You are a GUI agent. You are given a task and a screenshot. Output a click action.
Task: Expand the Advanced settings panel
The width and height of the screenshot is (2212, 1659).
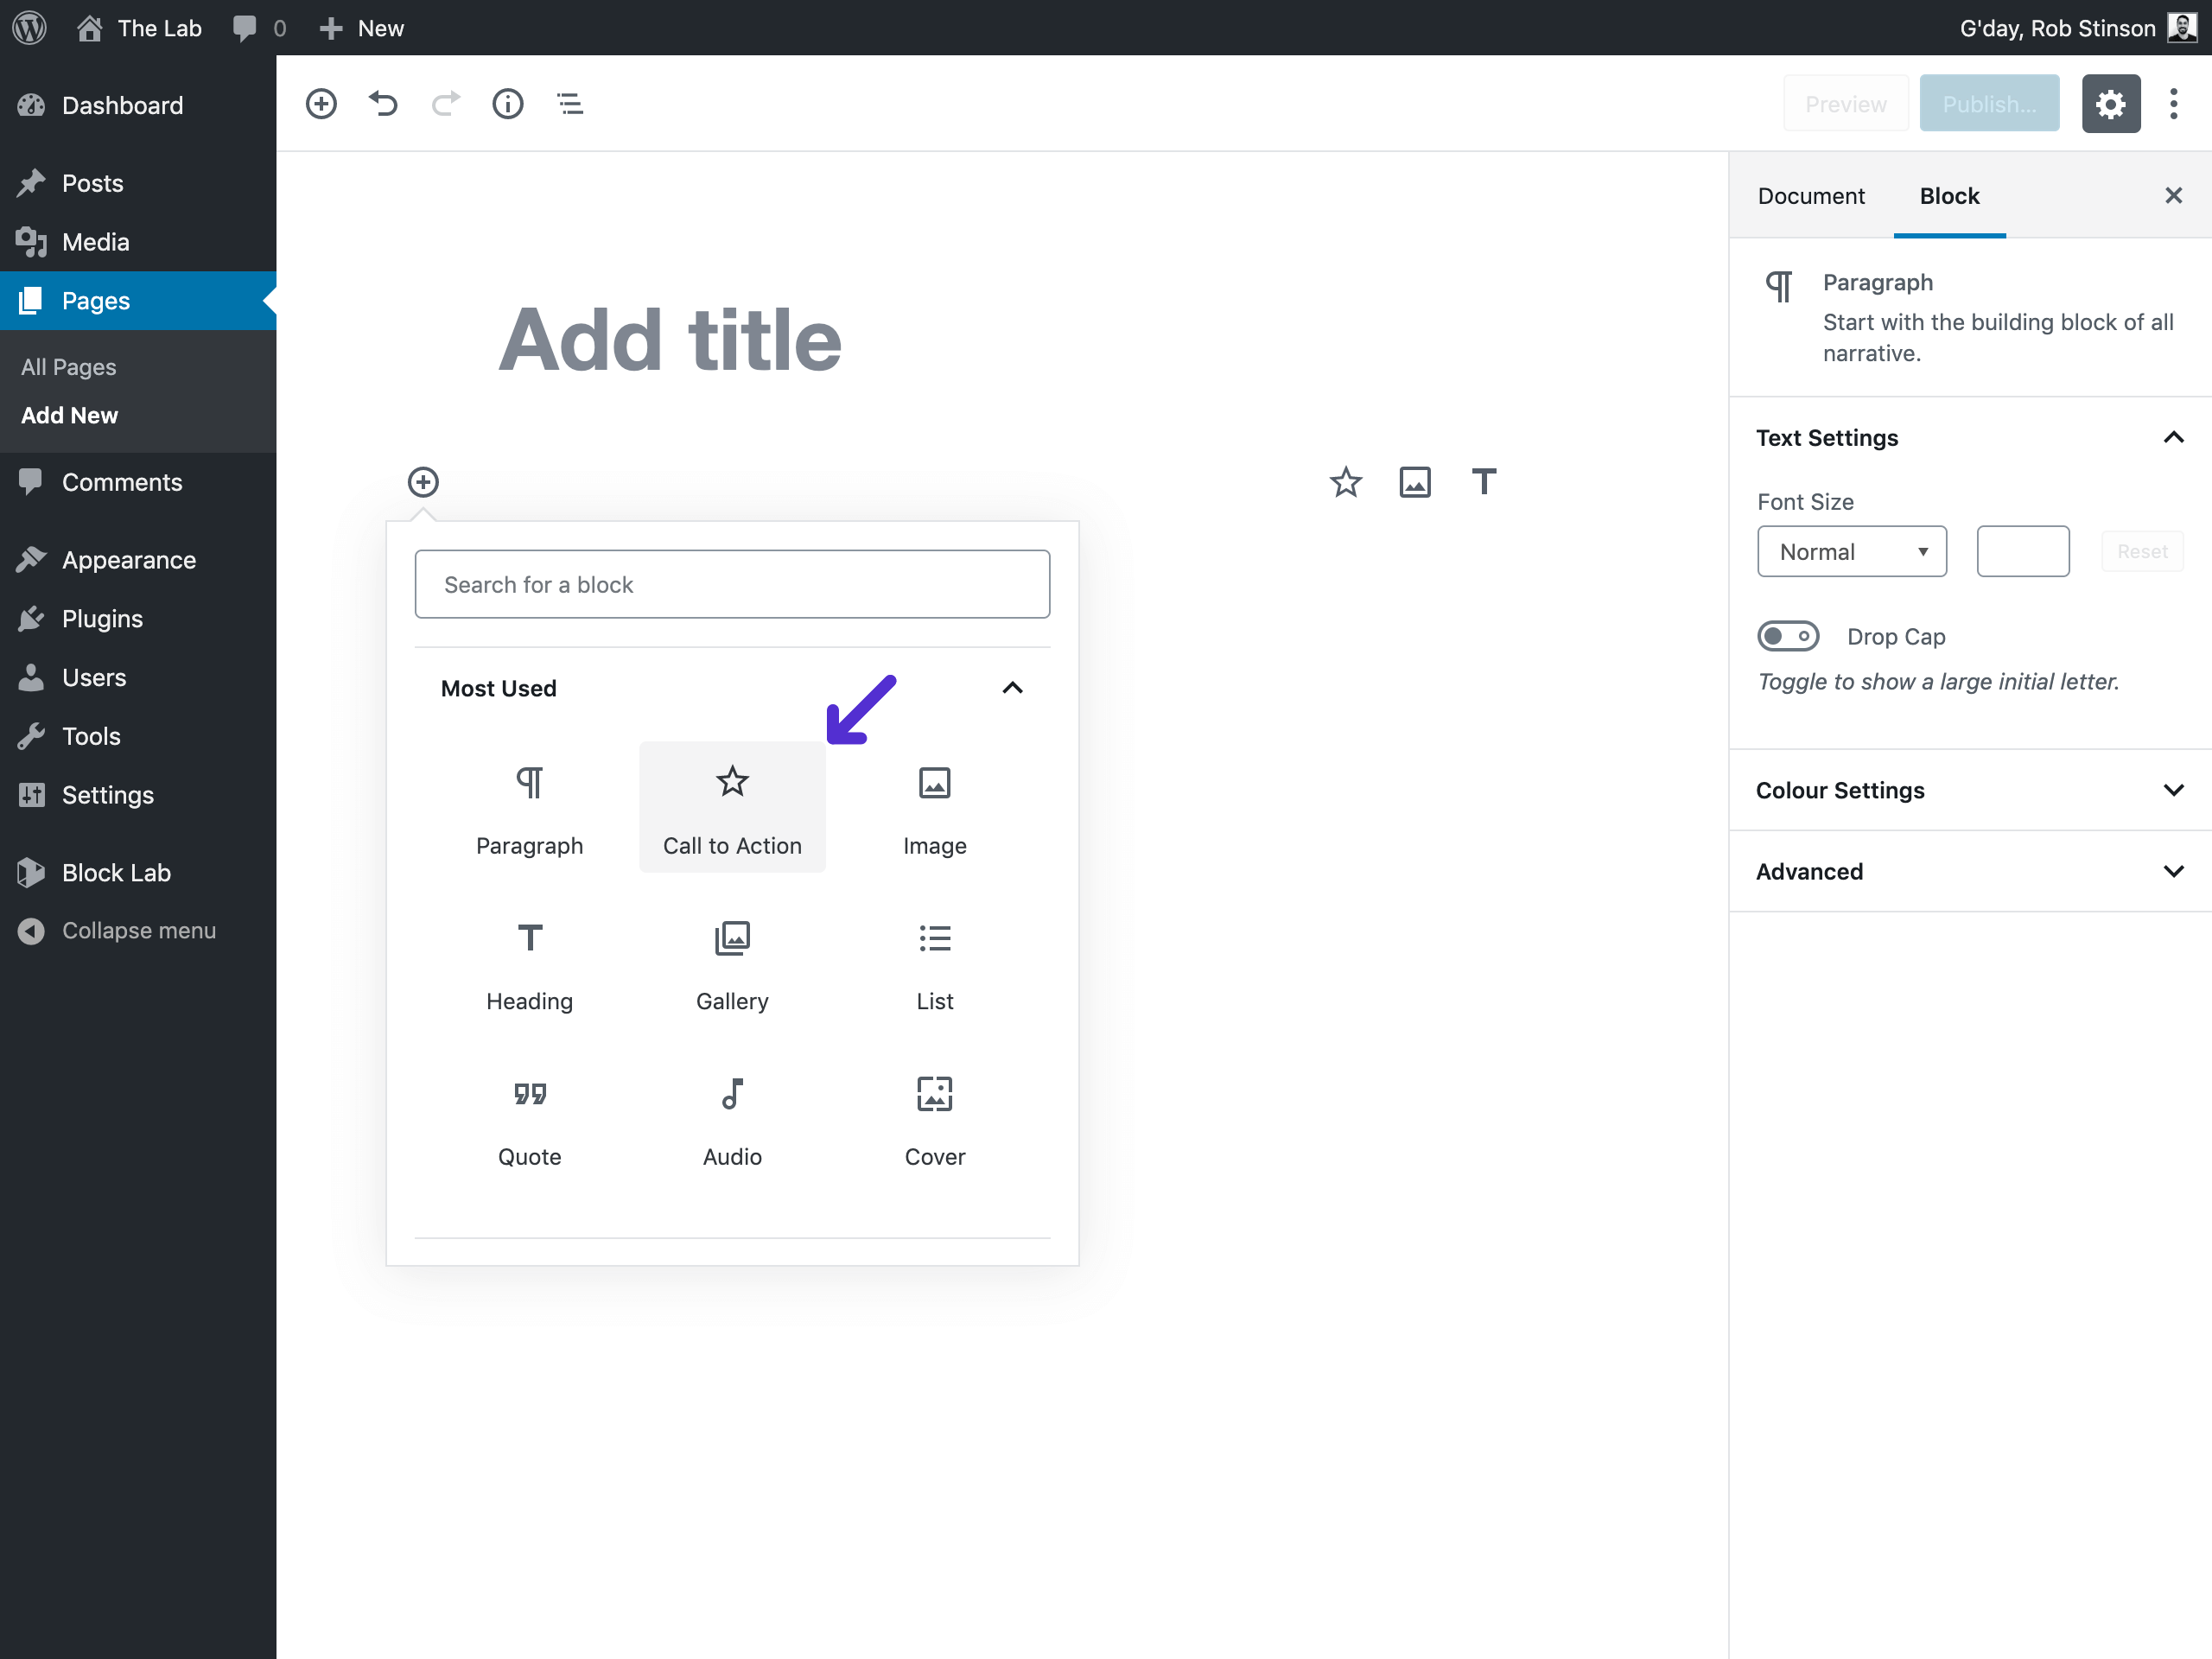point(1970,871)
